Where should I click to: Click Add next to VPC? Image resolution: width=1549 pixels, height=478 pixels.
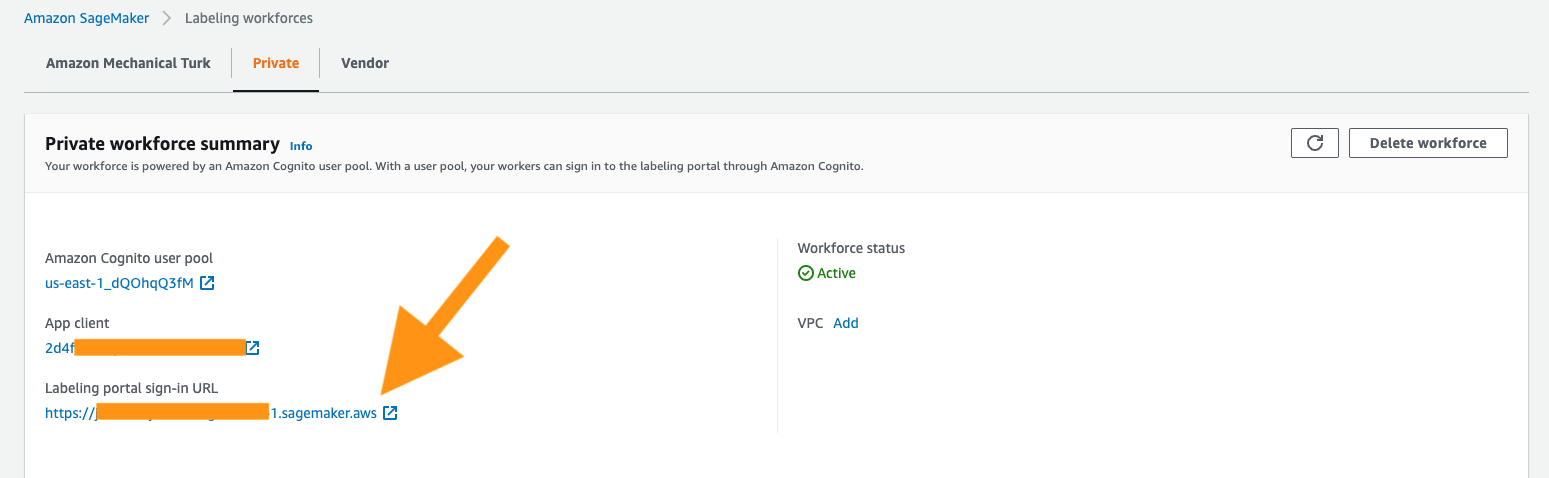coord(846,323)
